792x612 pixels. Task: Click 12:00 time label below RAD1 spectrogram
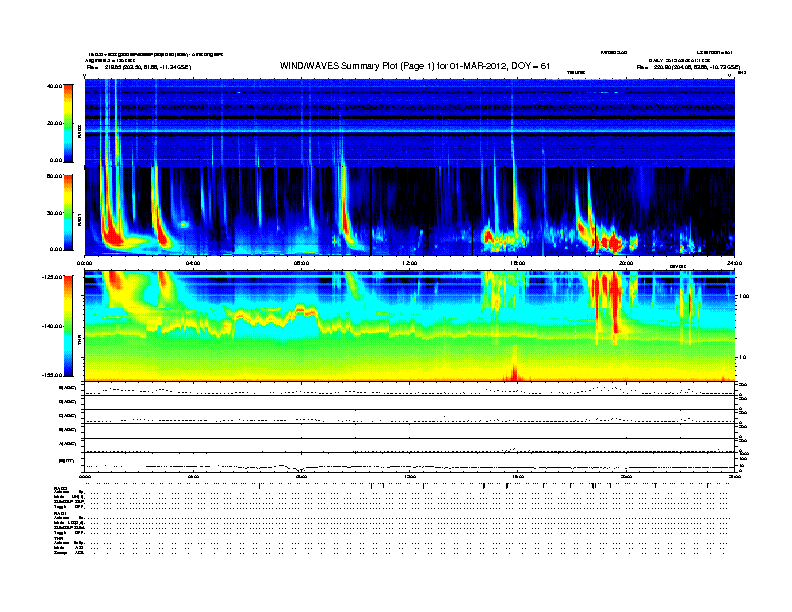point(410,263)
